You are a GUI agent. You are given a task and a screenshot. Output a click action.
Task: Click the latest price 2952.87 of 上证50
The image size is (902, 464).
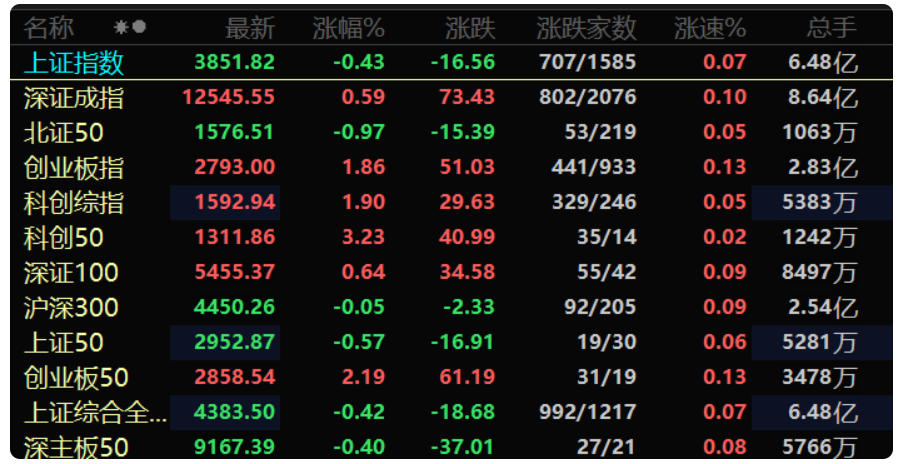[x=234, y=342]
